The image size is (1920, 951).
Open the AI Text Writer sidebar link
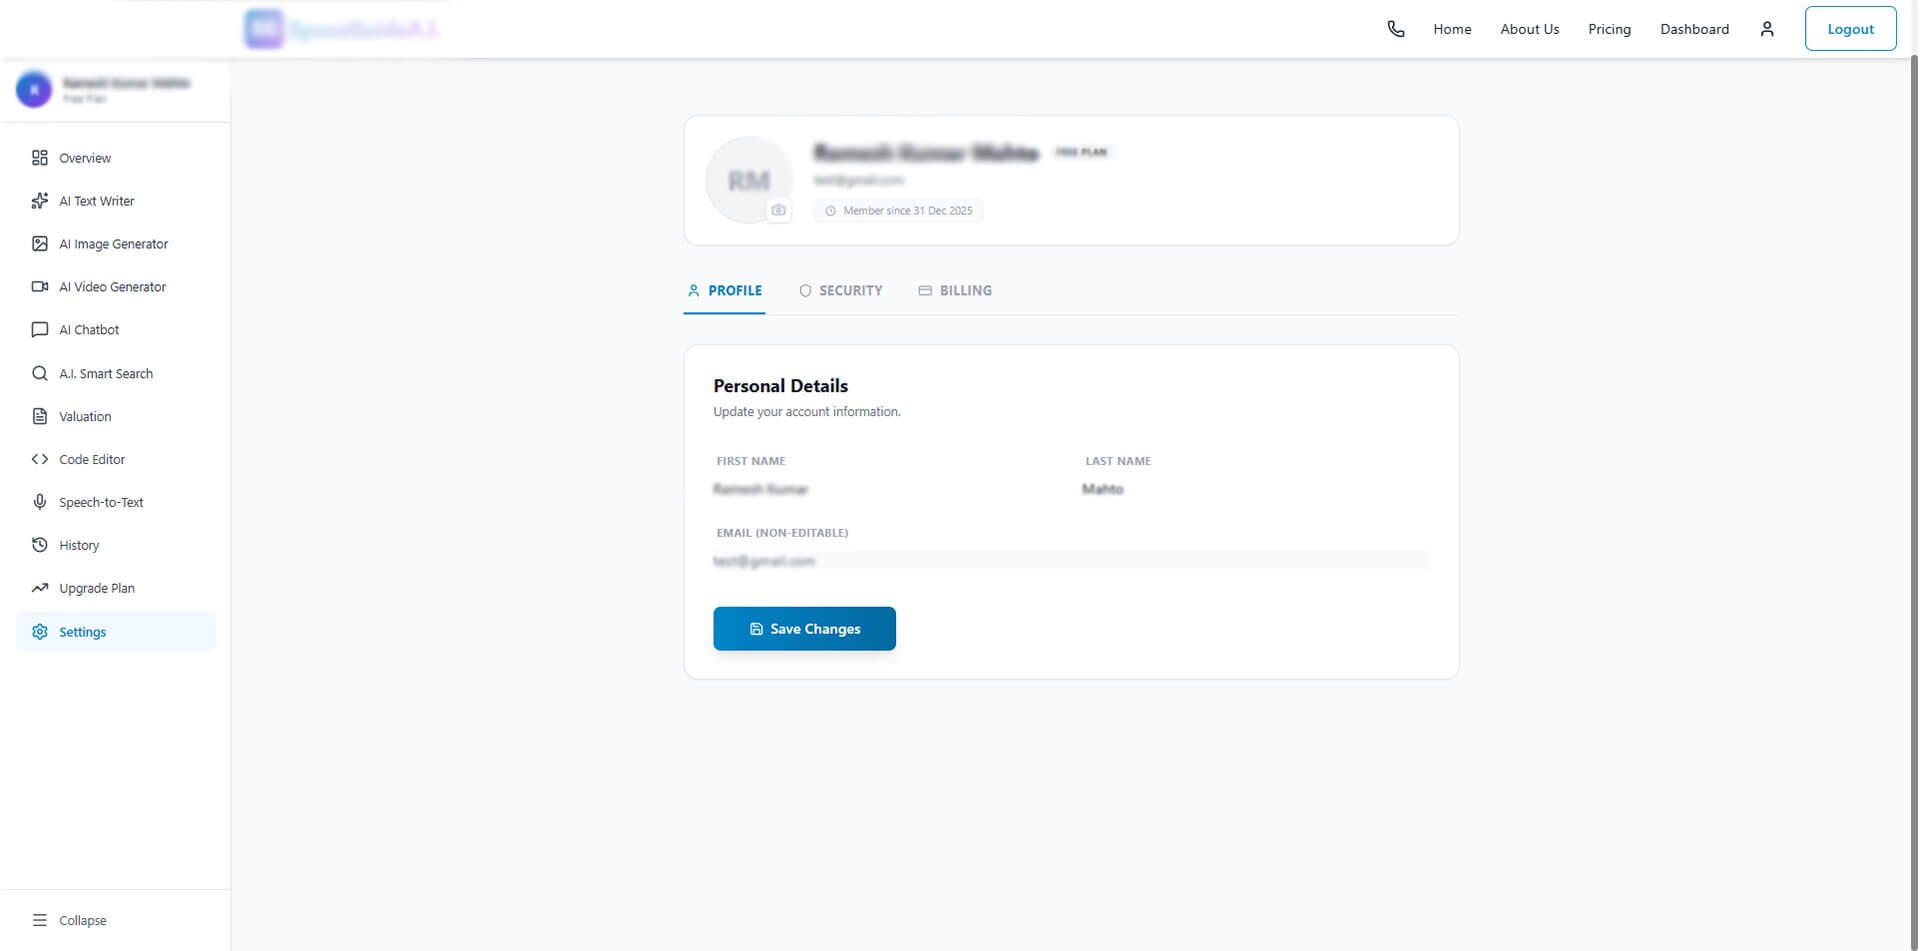tap(116, 201)
